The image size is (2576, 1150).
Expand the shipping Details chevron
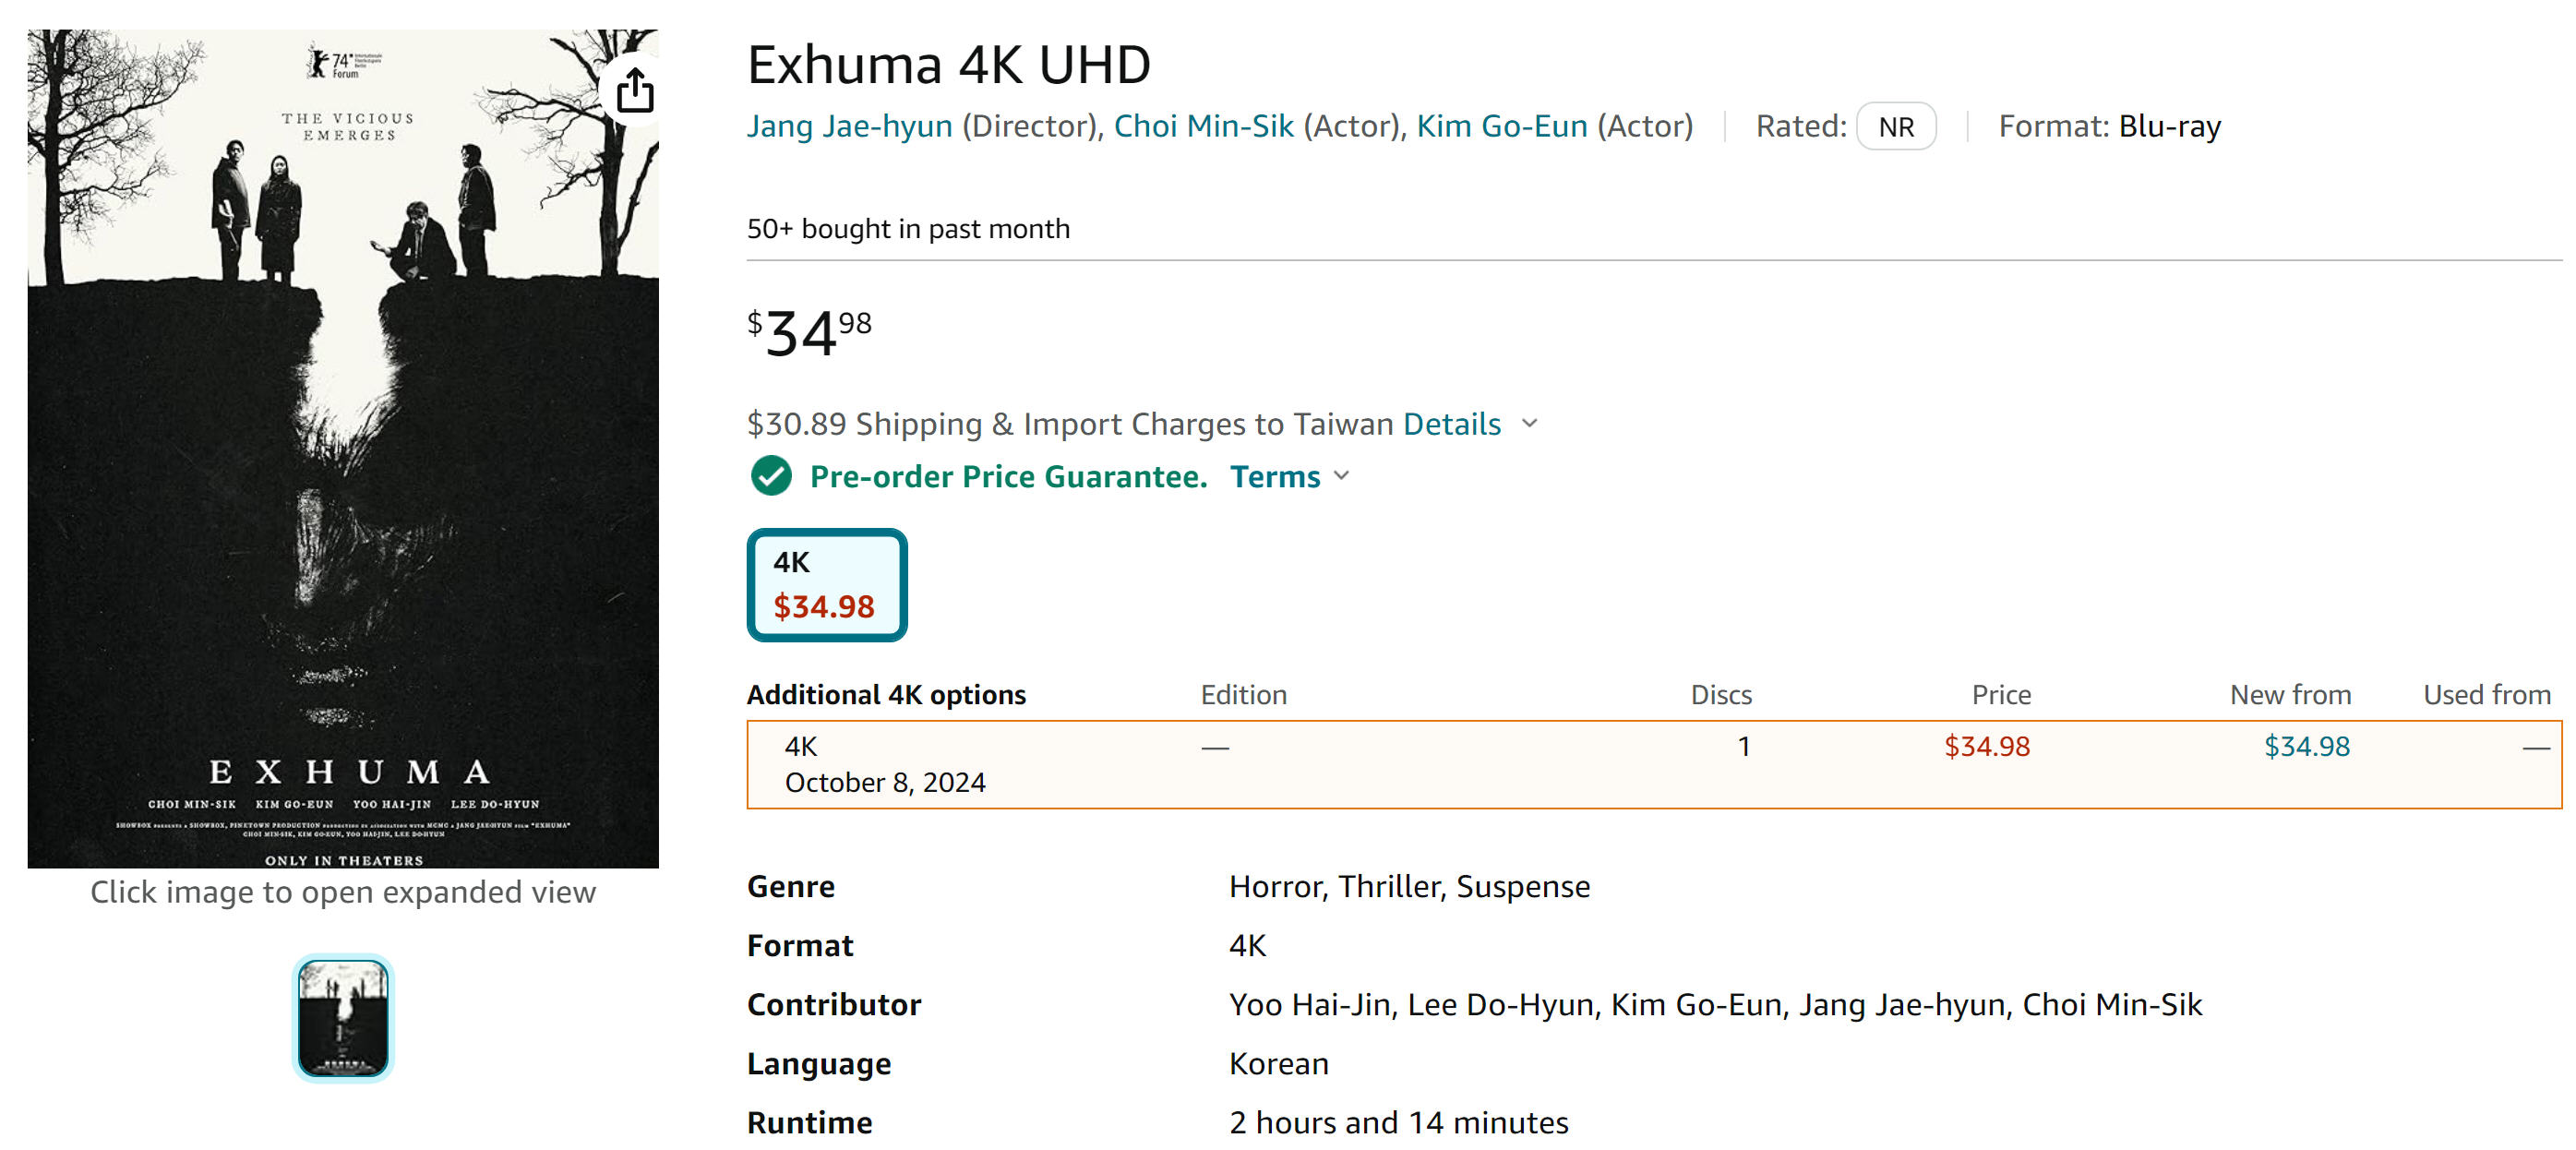click(1529, 424)
